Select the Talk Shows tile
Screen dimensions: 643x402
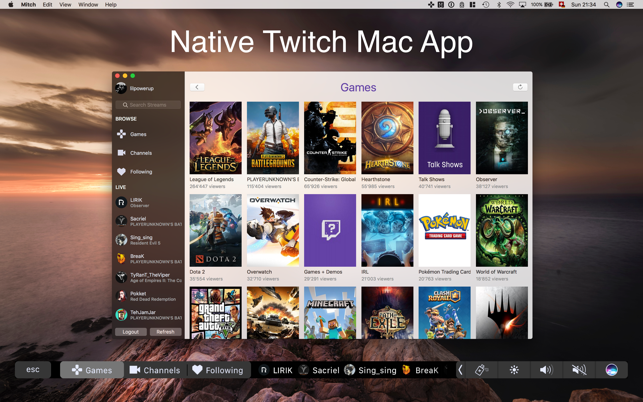pyautogui.click(x=445, y=138)
